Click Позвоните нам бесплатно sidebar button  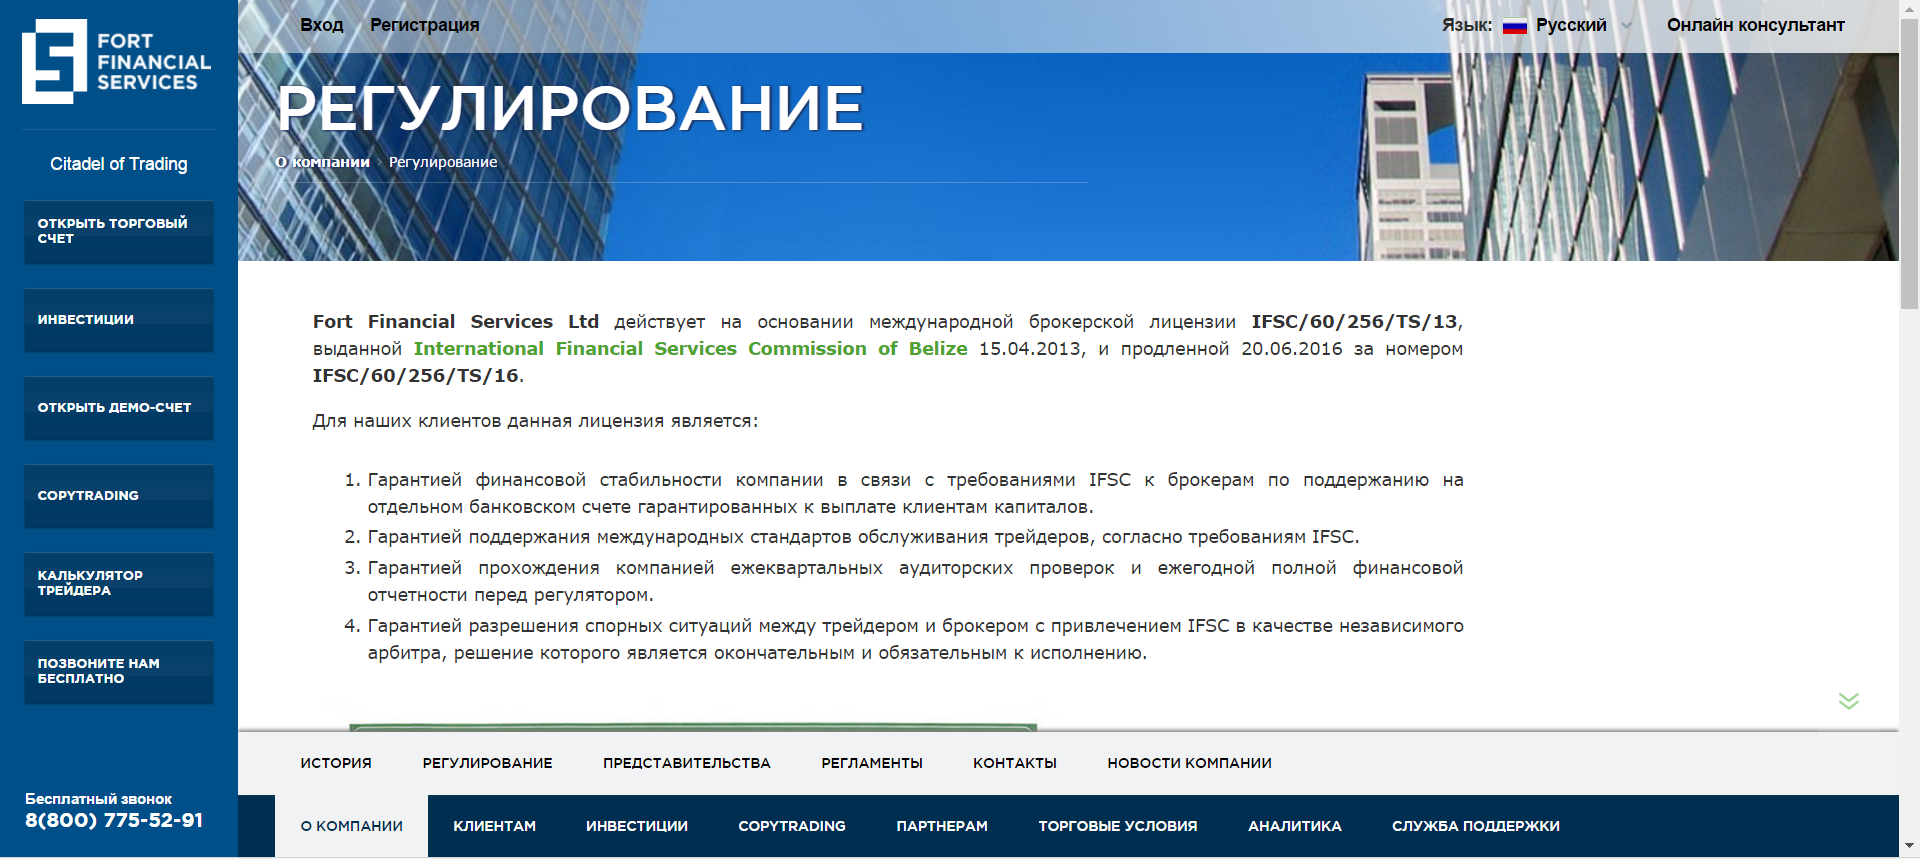coord(119,672)
